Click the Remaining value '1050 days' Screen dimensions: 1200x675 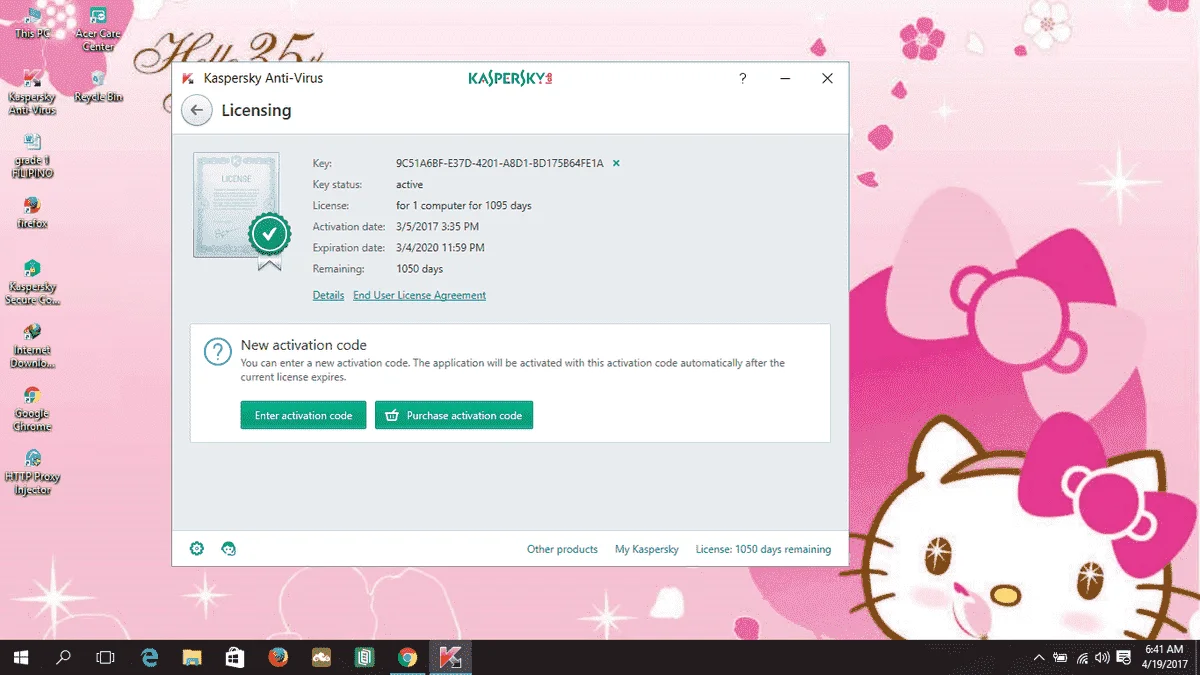click(419, 269)
